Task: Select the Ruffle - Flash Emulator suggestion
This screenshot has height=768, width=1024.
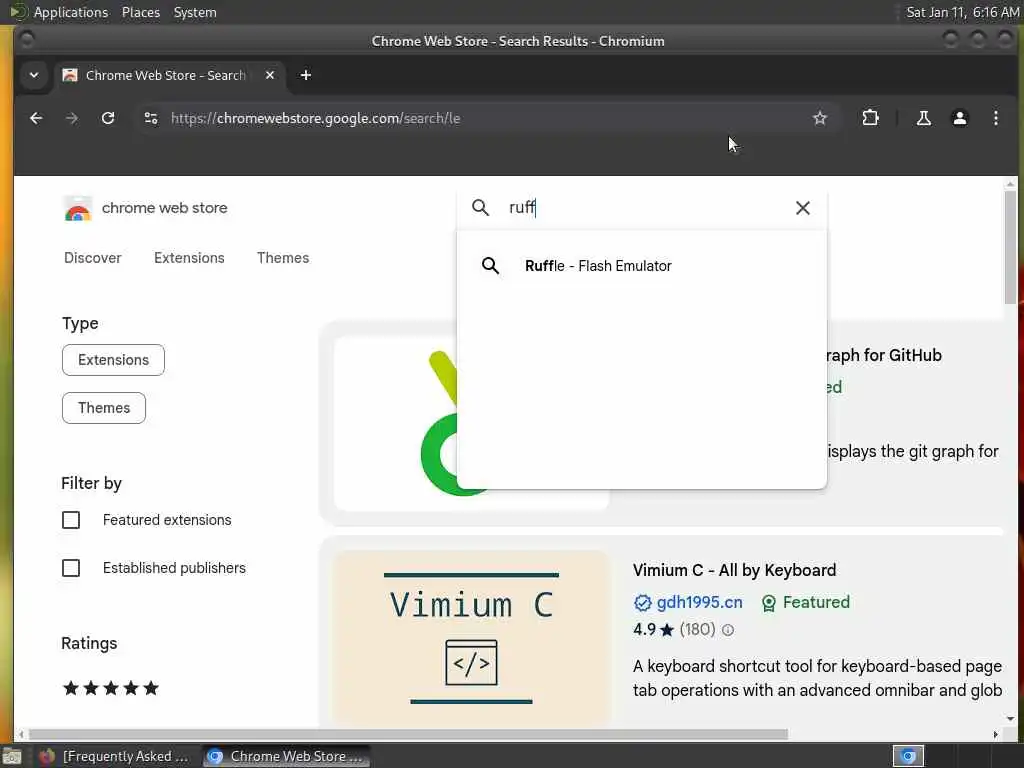Action: pyautogui.click(x=641, y=266)
